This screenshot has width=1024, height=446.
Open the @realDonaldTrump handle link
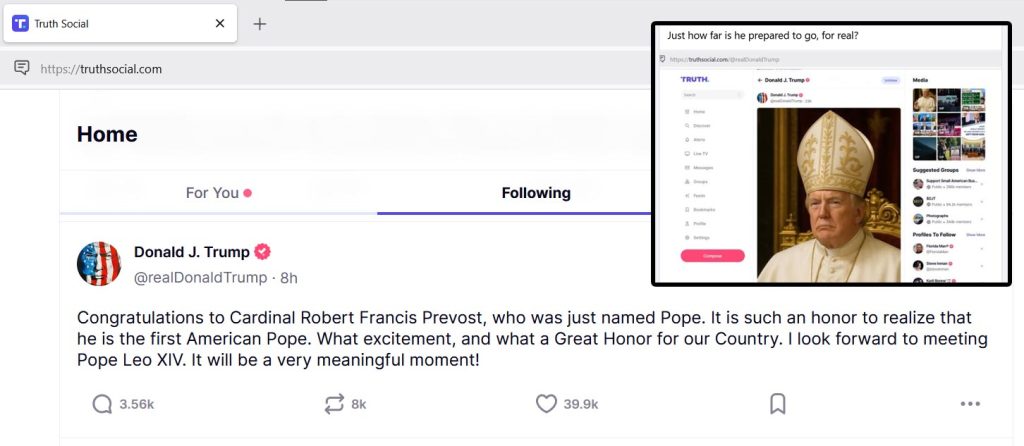[200, 277]
